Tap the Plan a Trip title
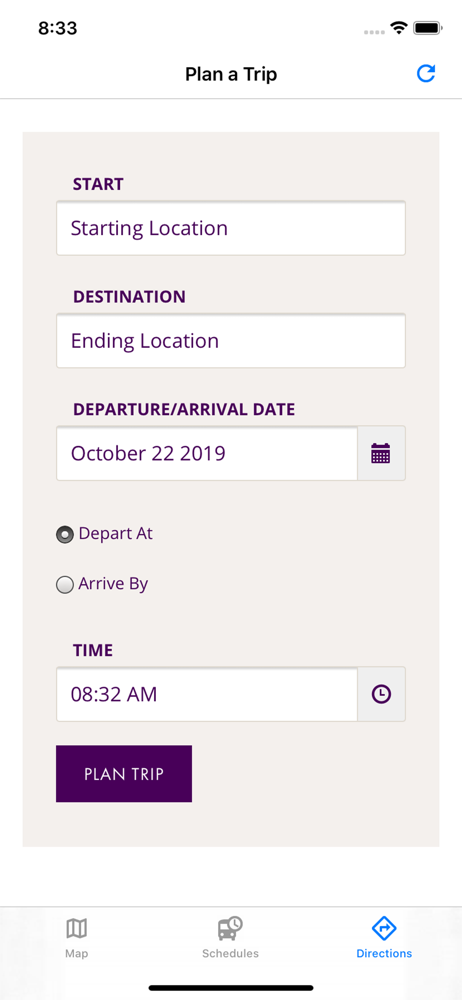 [231, 75]
